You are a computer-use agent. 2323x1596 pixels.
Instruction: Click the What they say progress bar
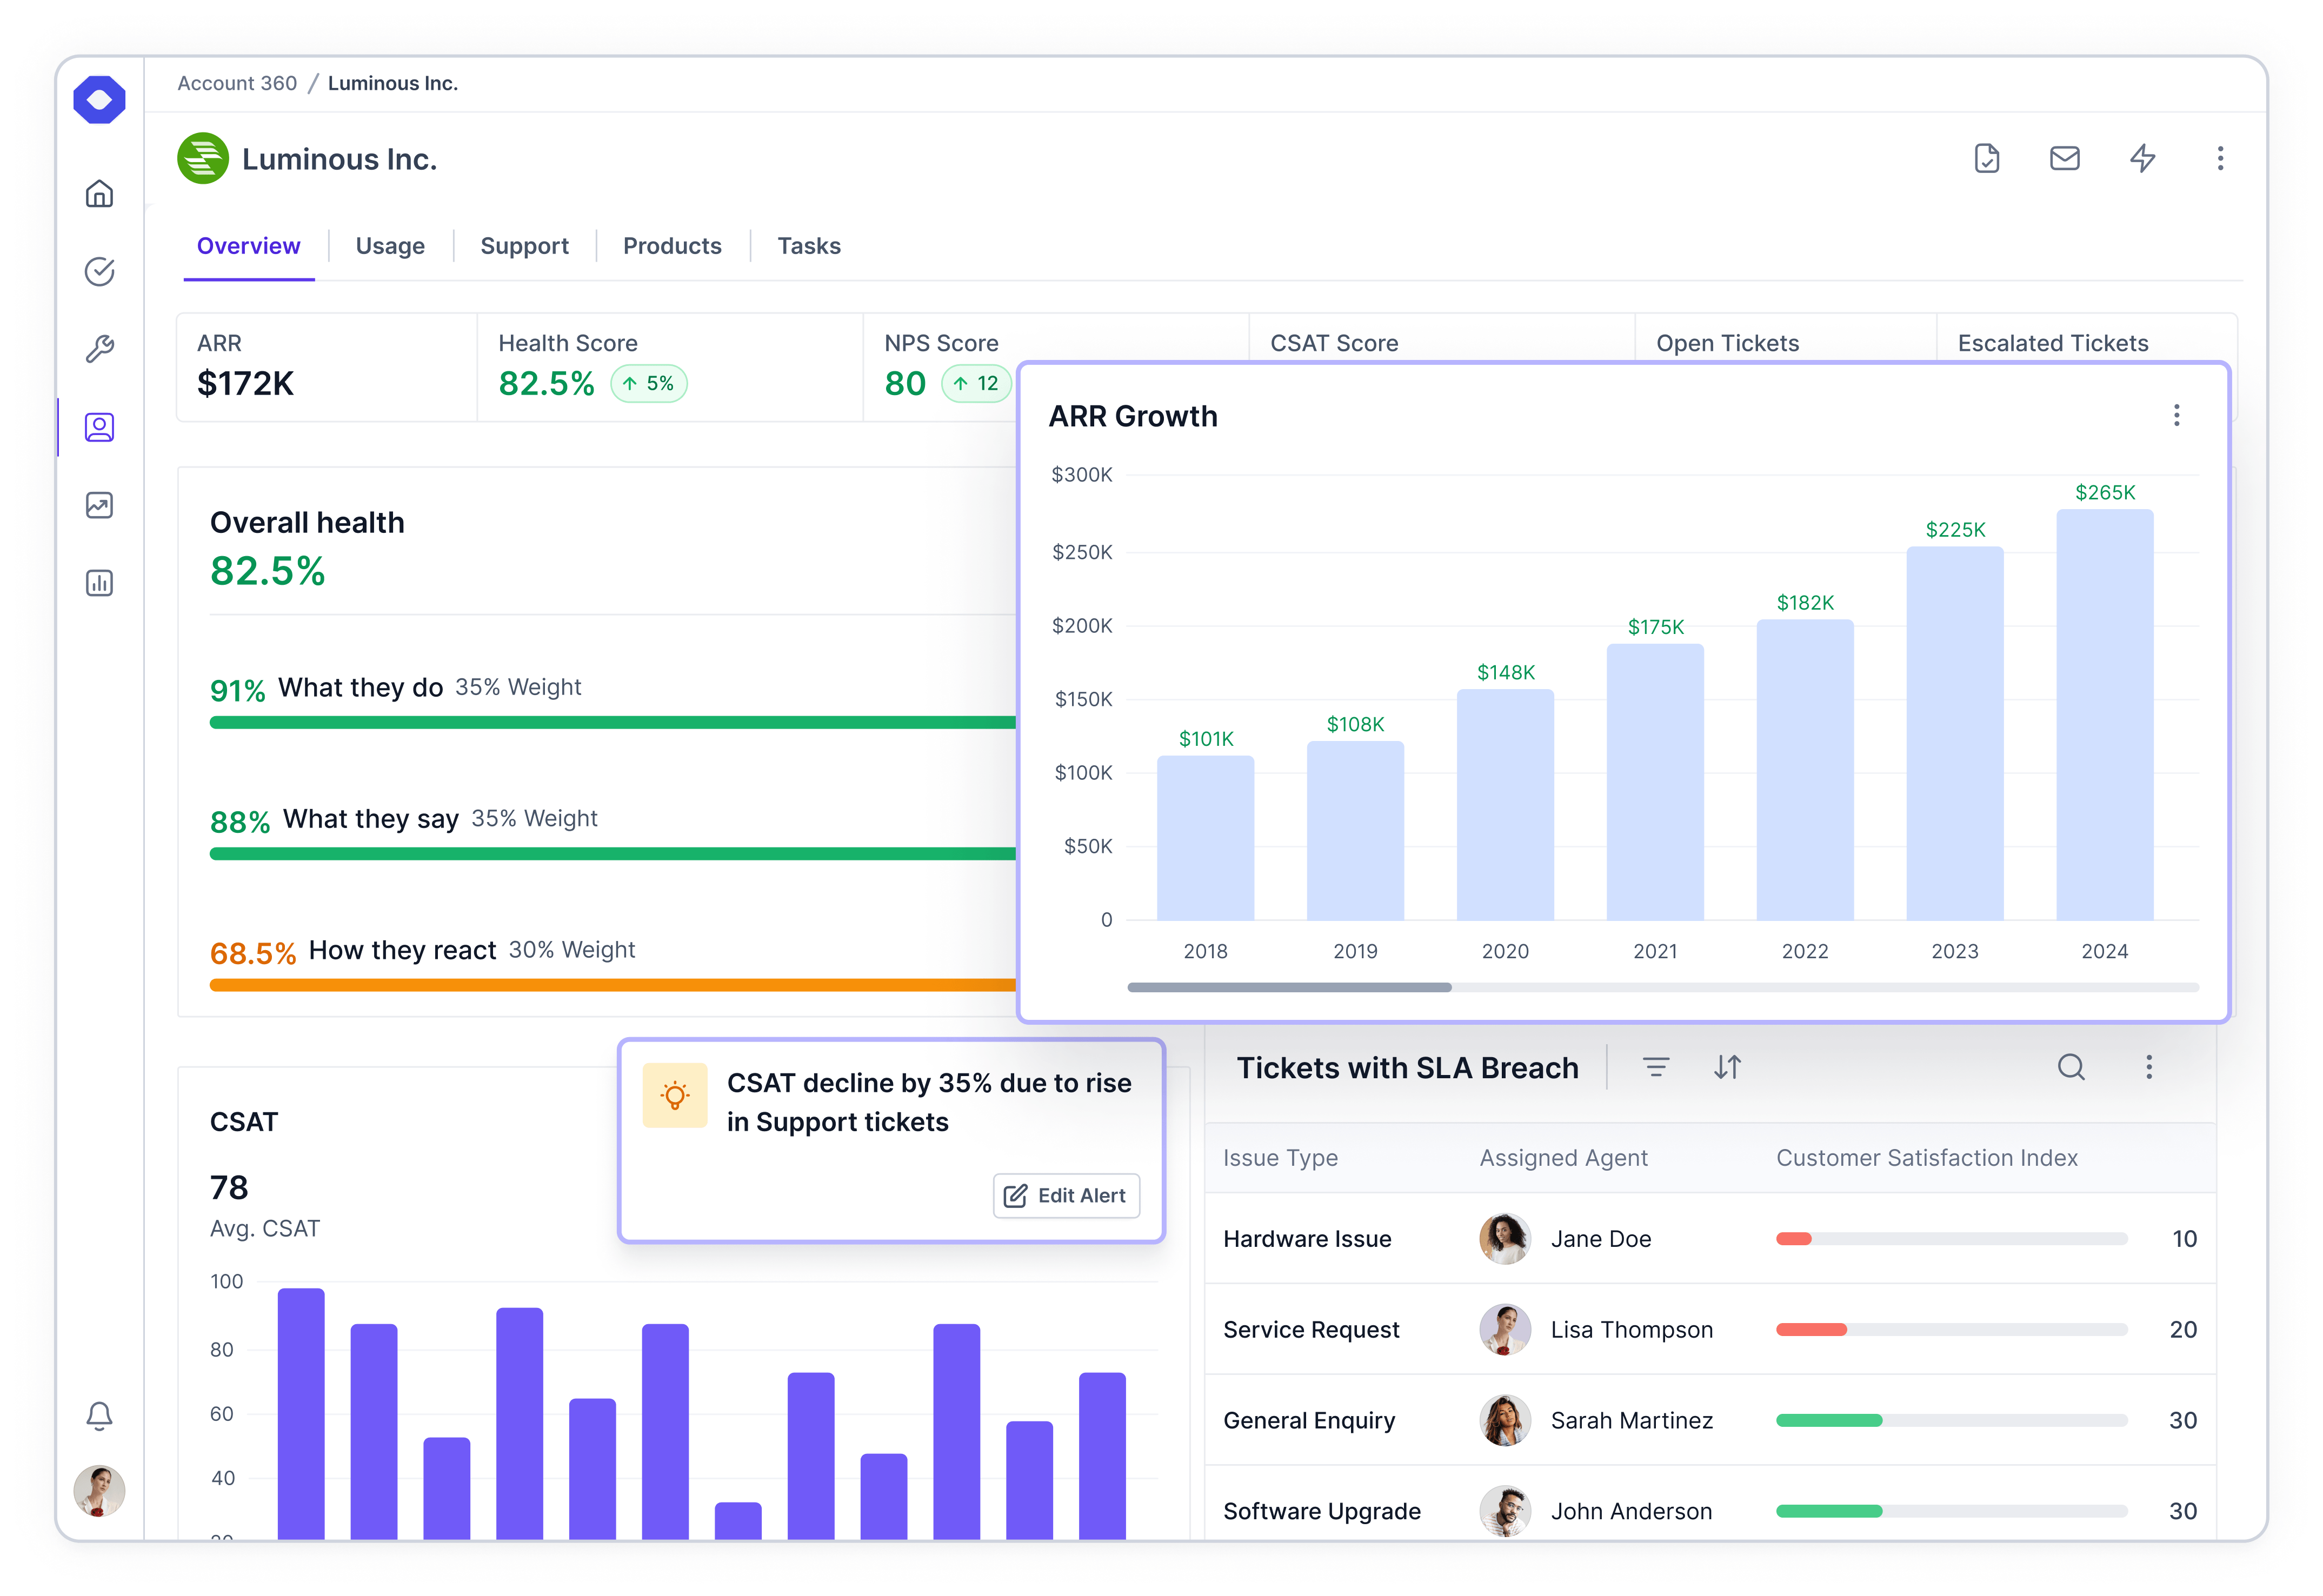pyautogui.click(x=612, y=854)
